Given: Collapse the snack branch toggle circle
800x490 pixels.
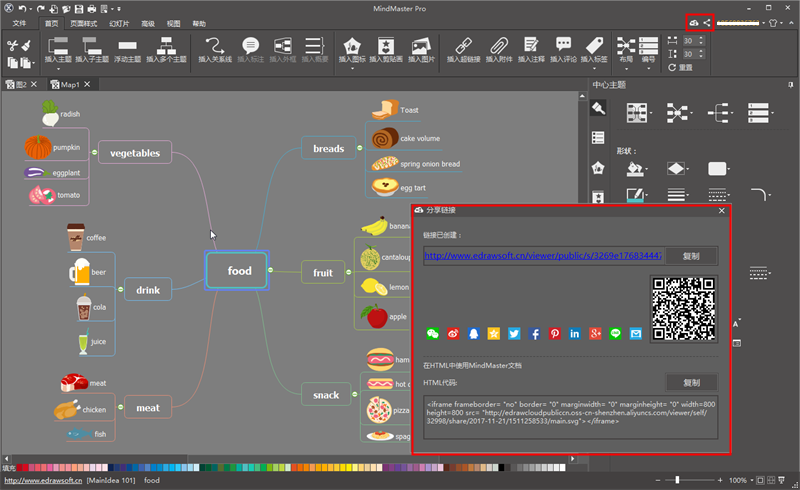Looking at the screenshot, I should (x=355, y=395).
